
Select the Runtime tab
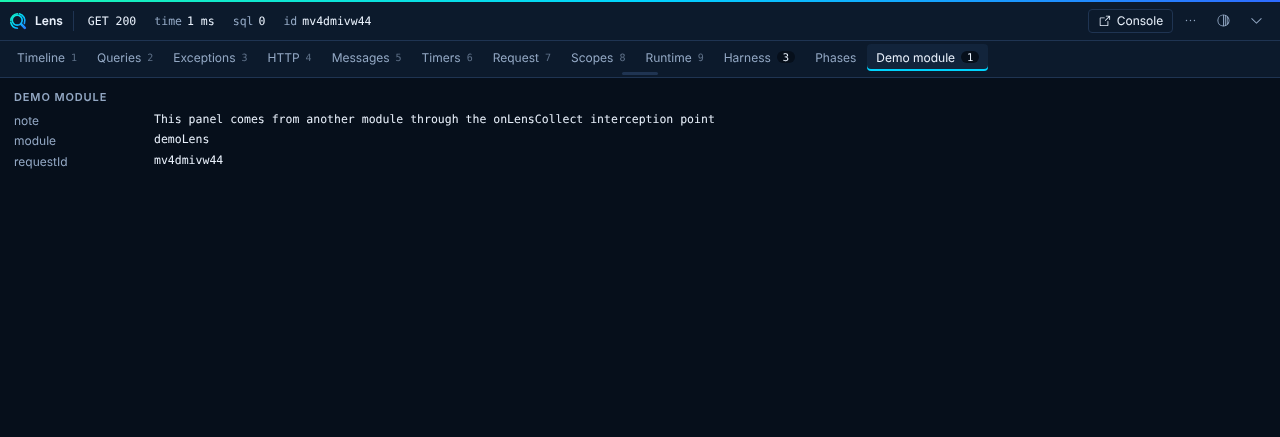[x=674, y=58]
